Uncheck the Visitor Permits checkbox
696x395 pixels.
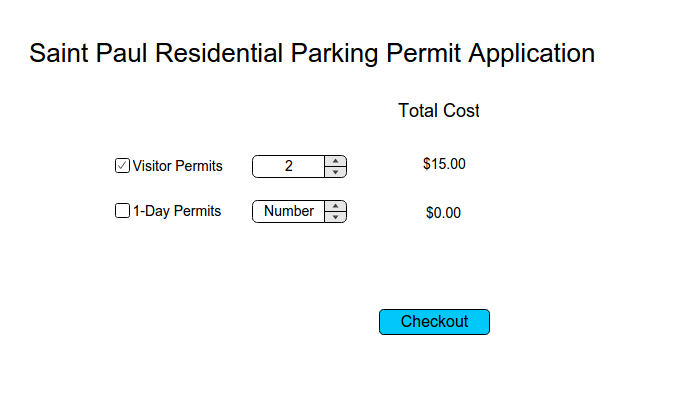(x=122, y=166)
